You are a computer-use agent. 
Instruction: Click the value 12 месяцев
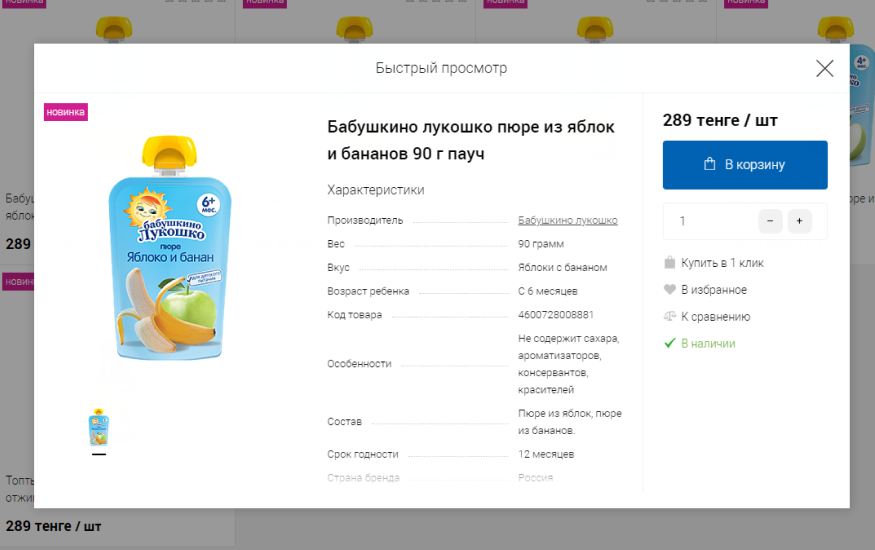(546, 454)
